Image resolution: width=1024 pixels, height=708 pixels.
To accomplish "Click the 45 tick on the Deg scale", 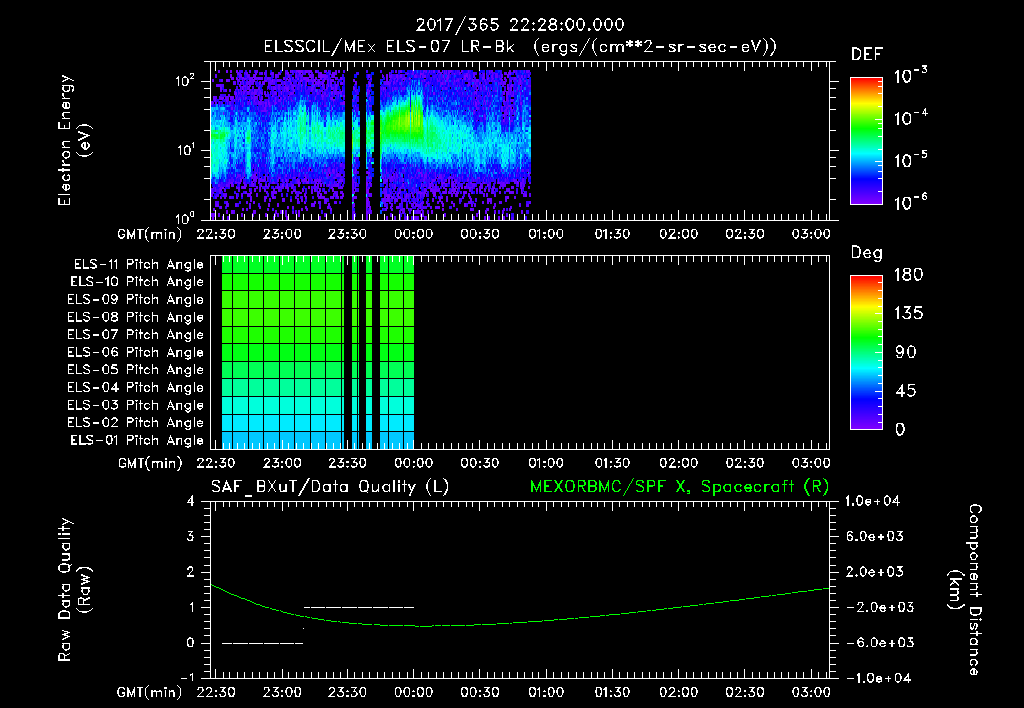I will [x=905, y=391].
